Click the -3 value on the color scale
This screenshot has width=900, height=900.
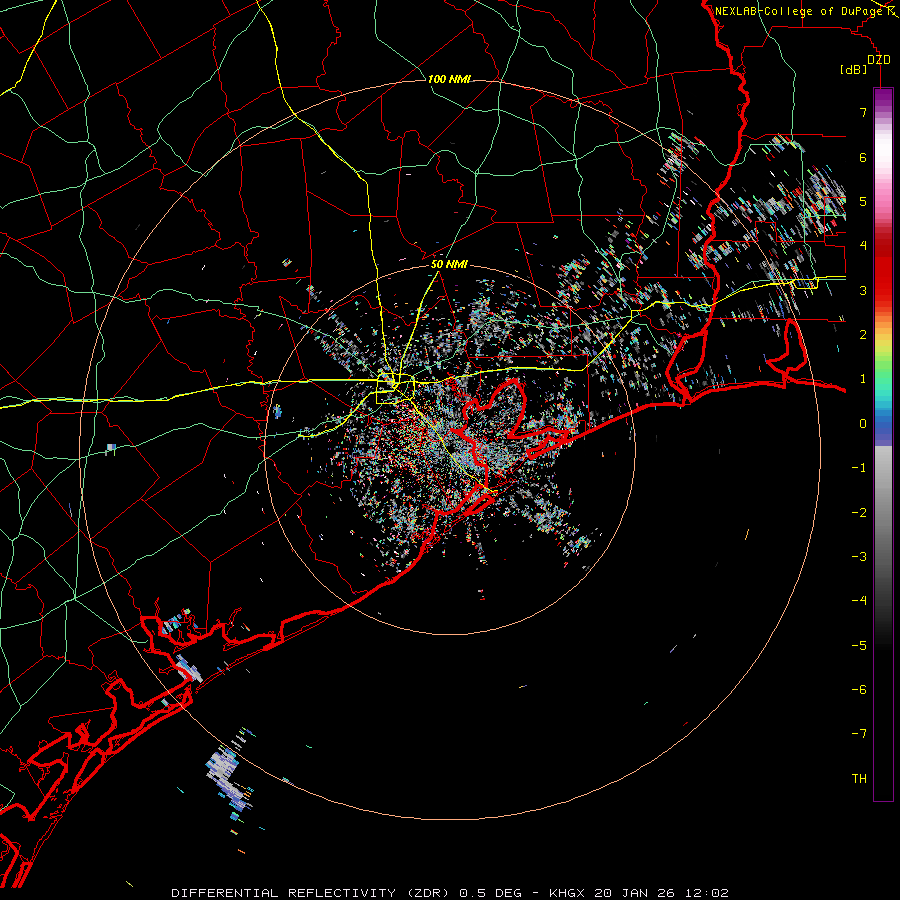[859, 557]
